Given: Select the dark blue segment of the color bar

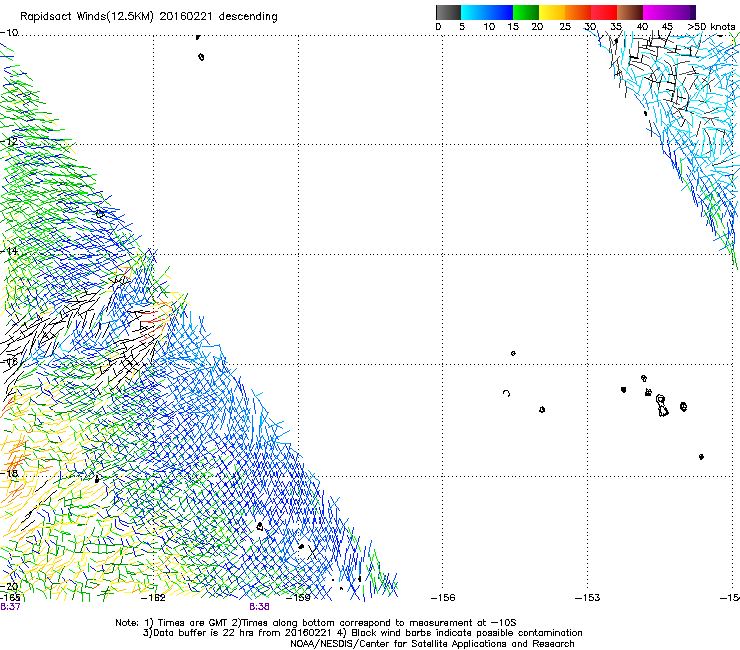Looking at the screenshot, I should tap(500, 12).
